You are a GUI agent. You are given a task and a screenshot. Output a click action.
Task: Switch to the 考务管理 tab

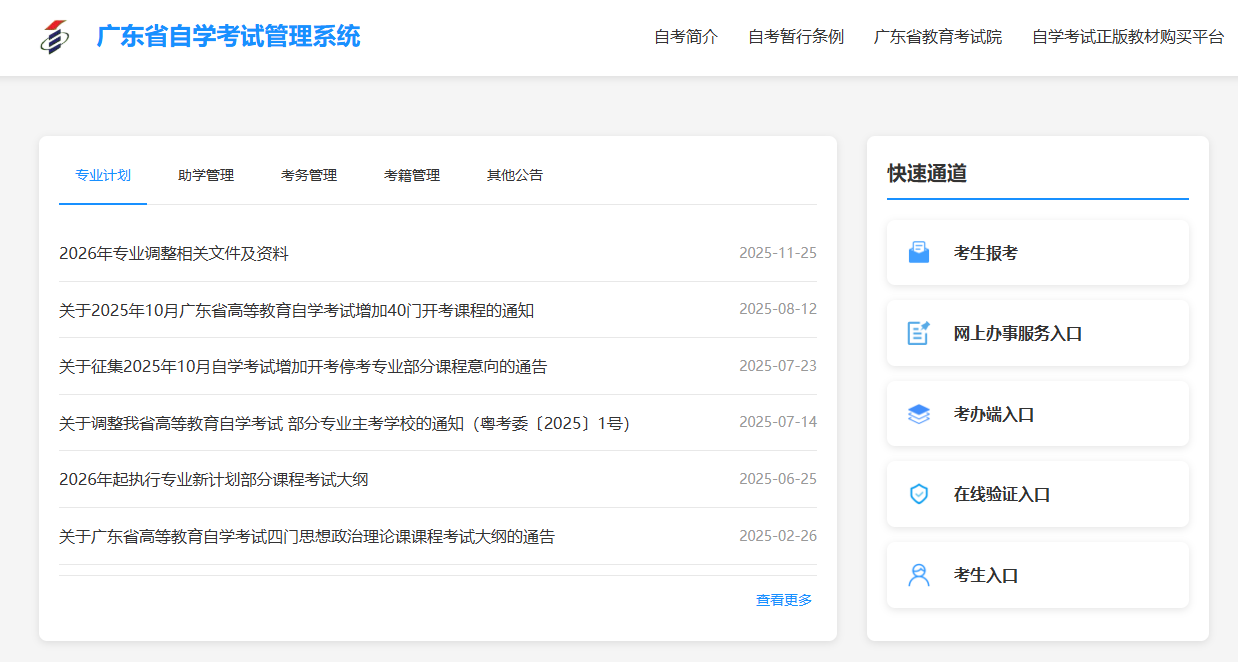[309, 175]
